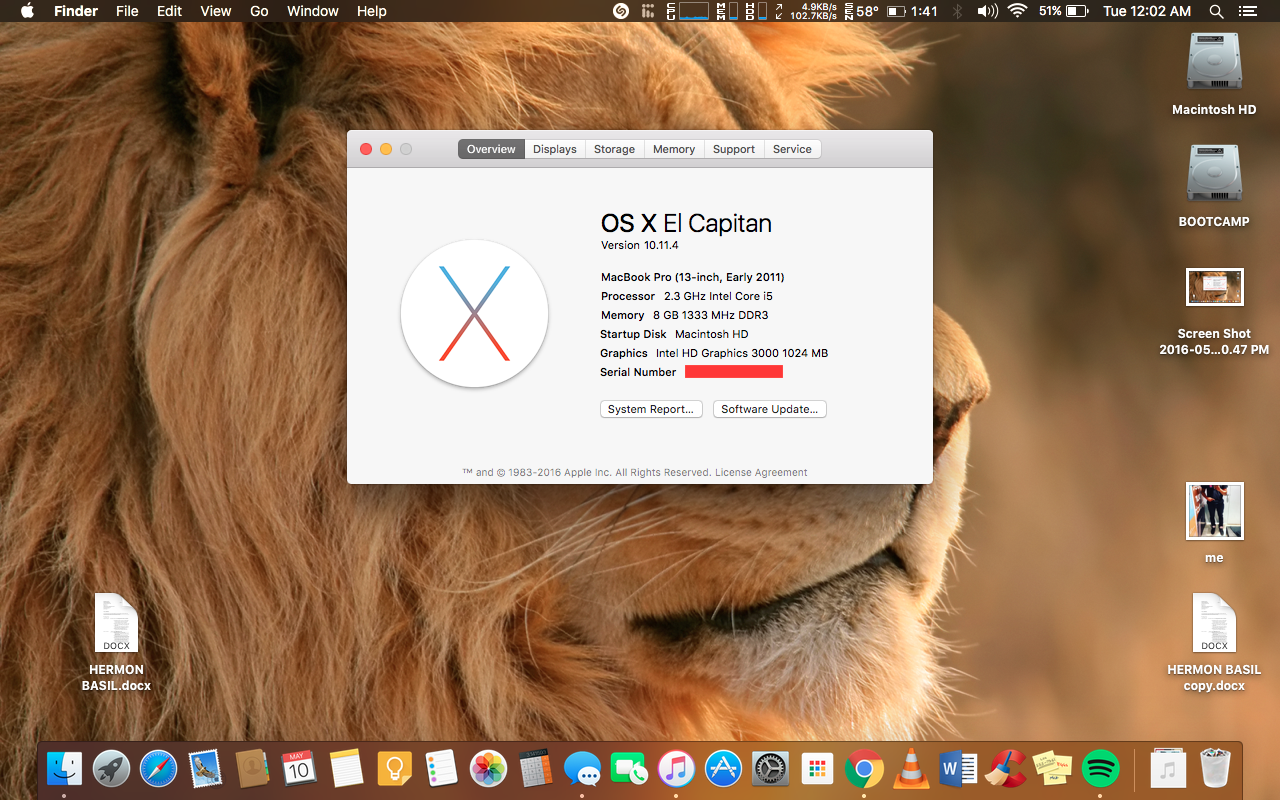Image resolution: width=1280 pixels, height=800 pixels.
Task: Click the System Report button
Action: (651, 409)
